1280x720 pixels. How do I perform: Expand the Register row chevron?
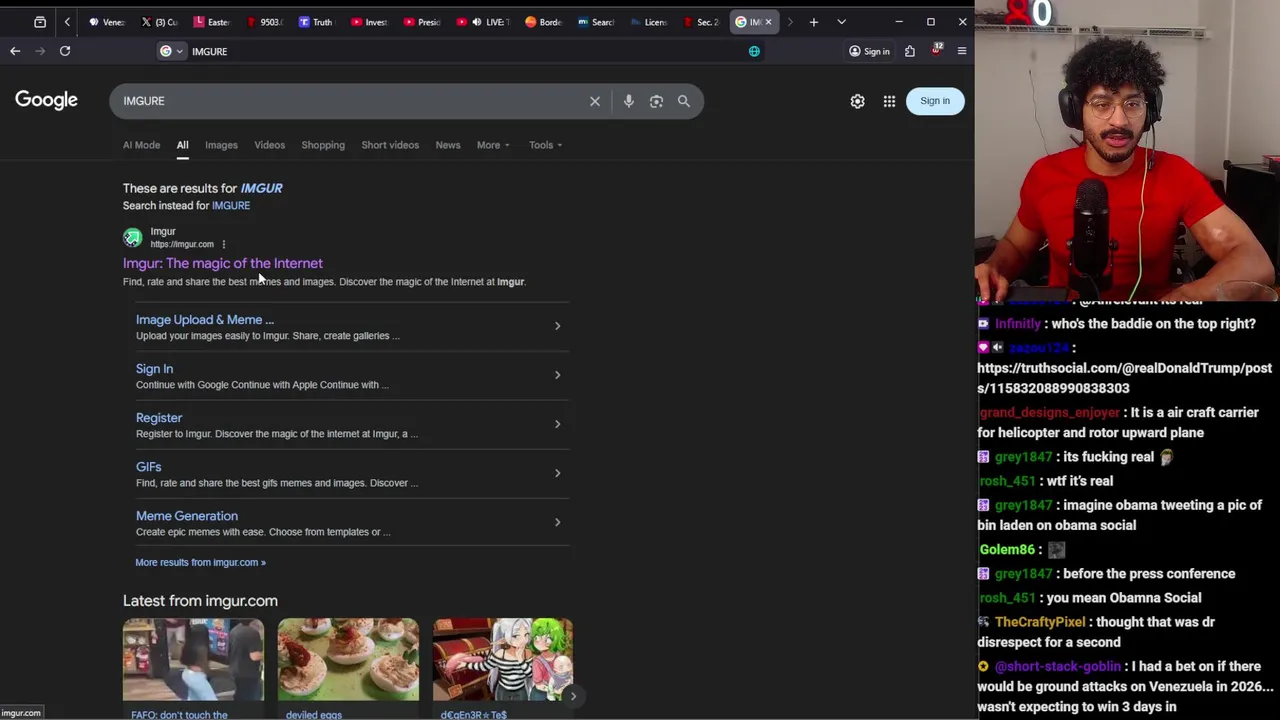(557, 424)
